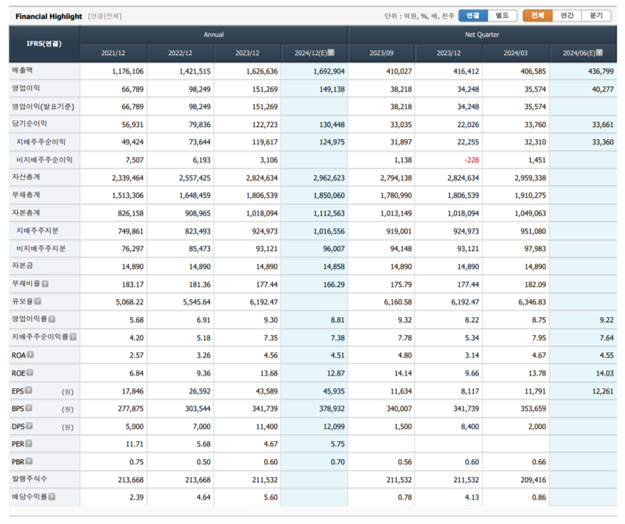This screenshot has height=524, width=625.
Task: Click the 14.03 ROE cell
Action: click(583, 373)
